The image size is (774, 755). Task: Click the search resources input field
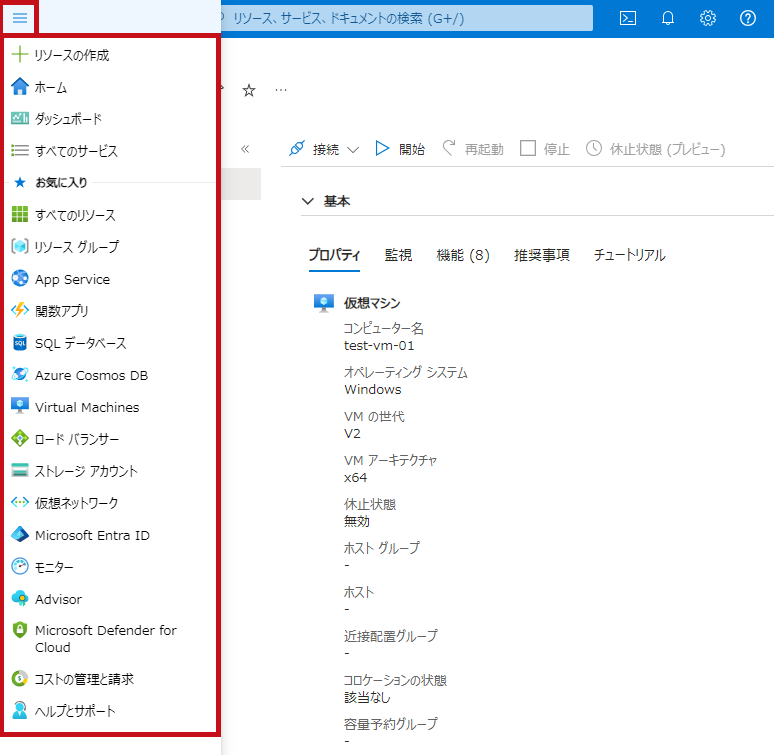pos(407,18)
